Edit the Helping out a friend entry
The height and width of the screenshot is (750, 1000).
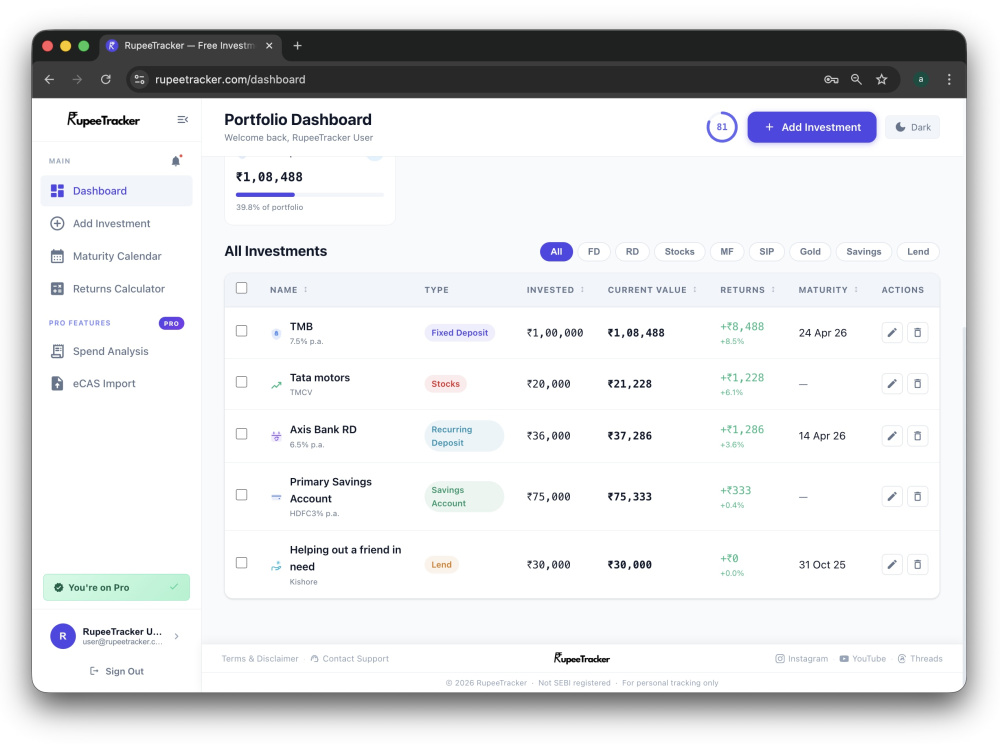click(x=892, y=564)
